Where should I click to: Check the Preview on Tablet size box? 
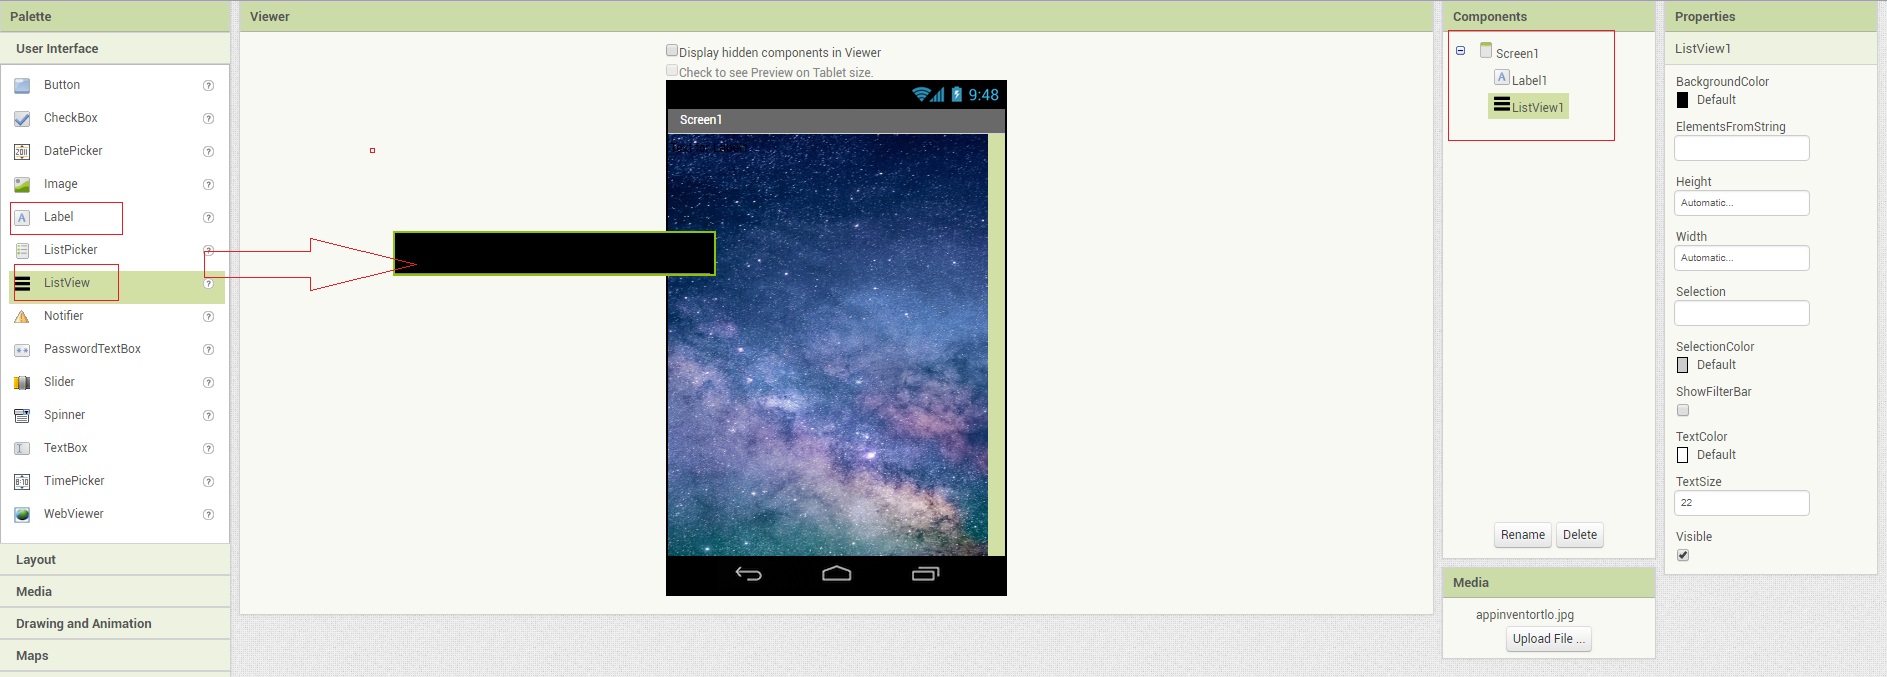tap(672, 71)
